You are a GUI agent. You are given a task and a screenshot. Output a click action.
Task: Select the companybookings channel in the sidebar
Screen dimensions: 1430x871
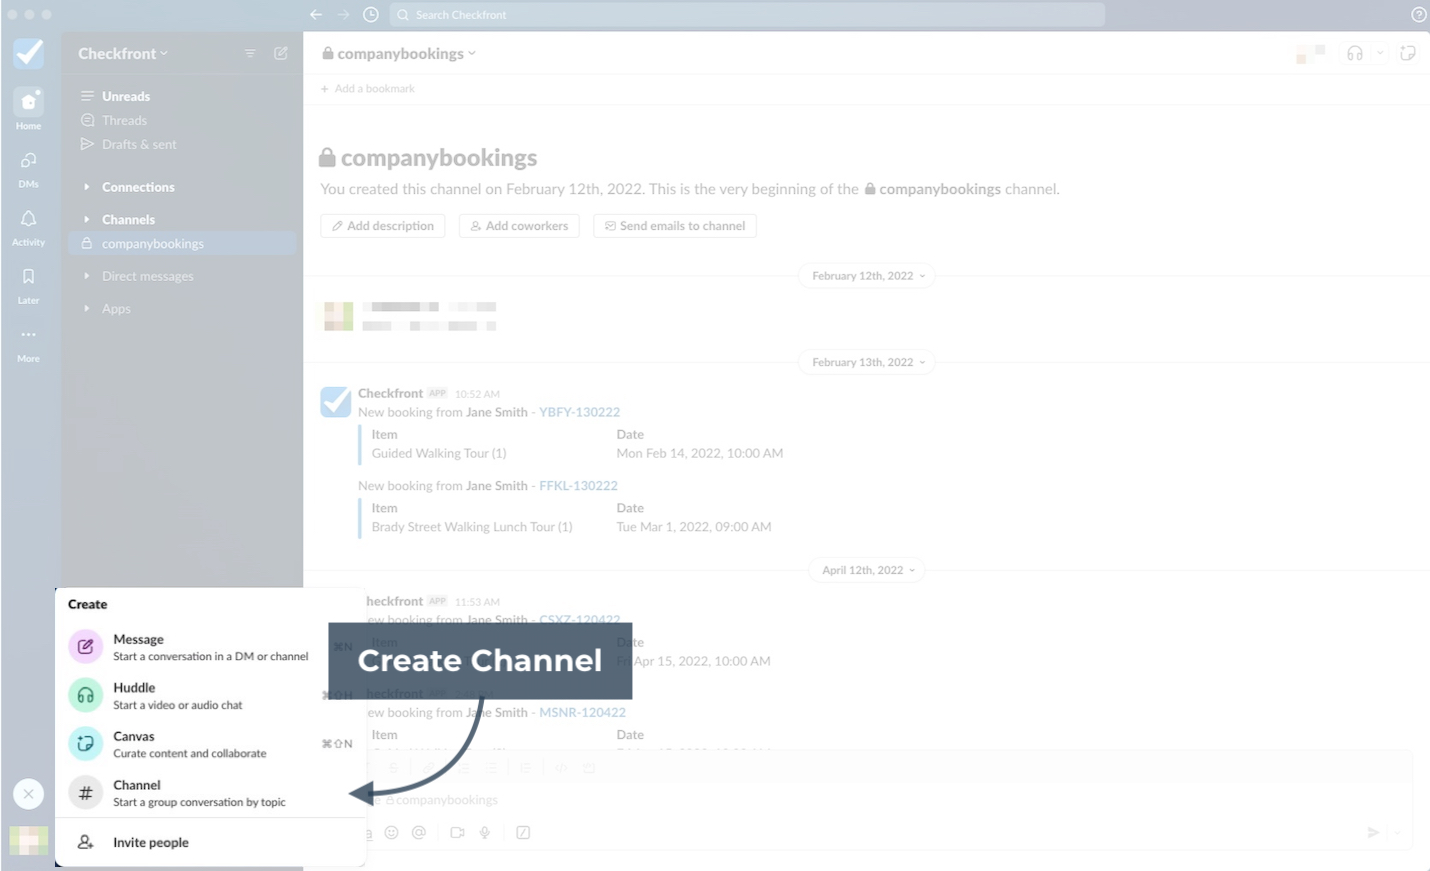pos(184,243)
